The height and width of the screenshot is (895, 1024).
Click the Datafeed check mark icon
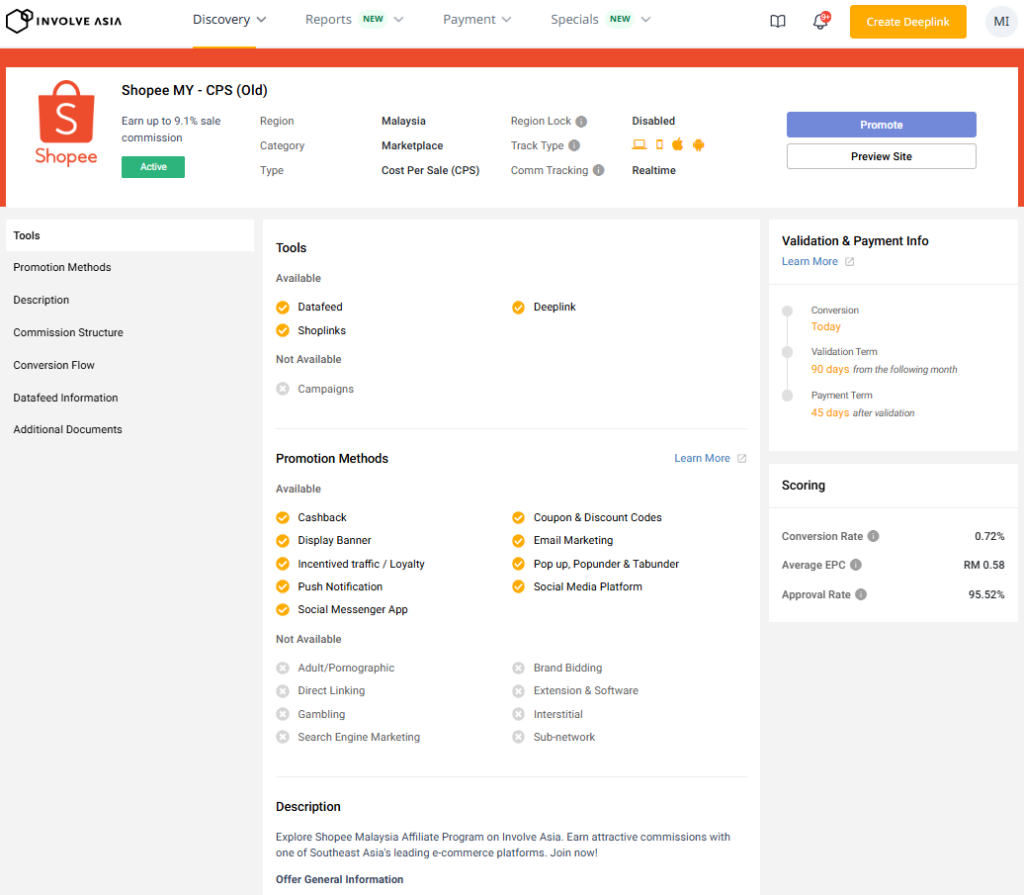click(283, 307)
